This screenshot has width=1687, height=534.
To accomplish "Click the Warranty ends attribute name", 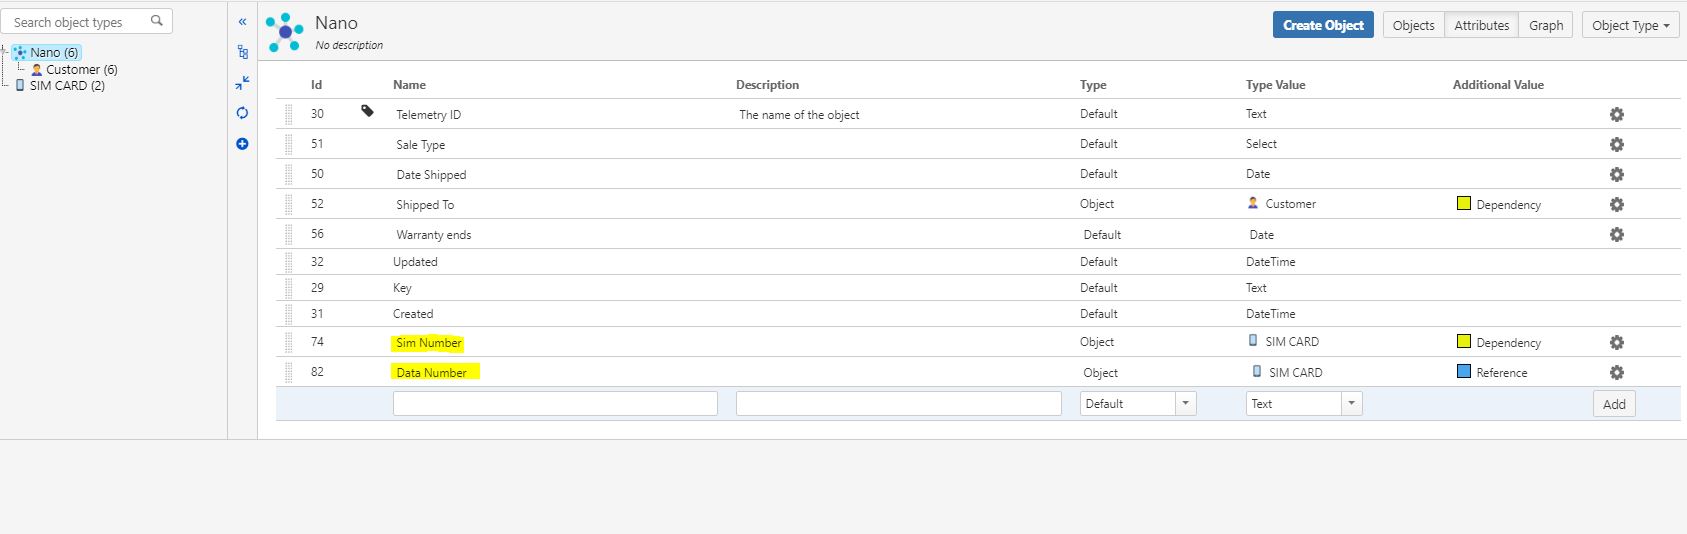I will click(433, 234).
